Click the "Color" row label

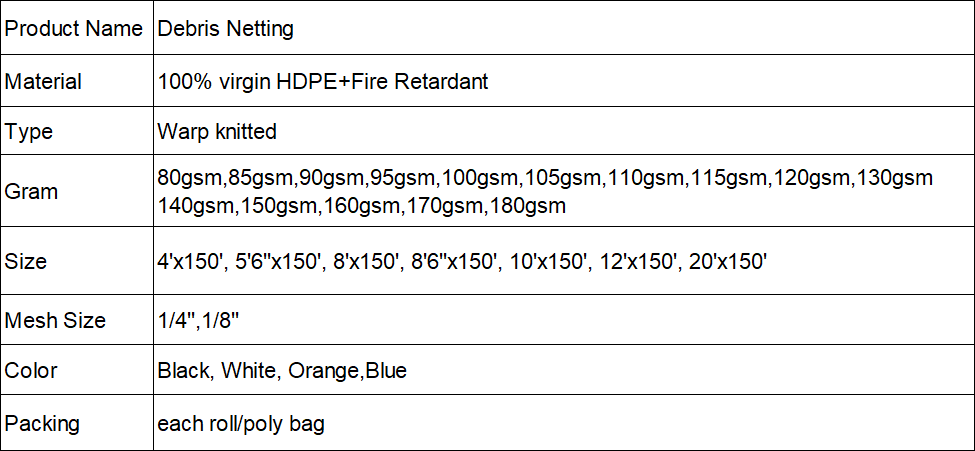[x=31, y=370]
